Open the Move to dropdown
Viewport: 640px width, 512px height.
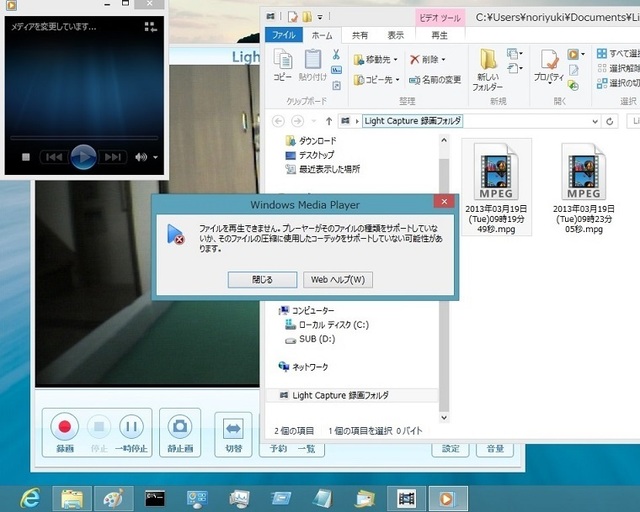click(x=375, y=60)
